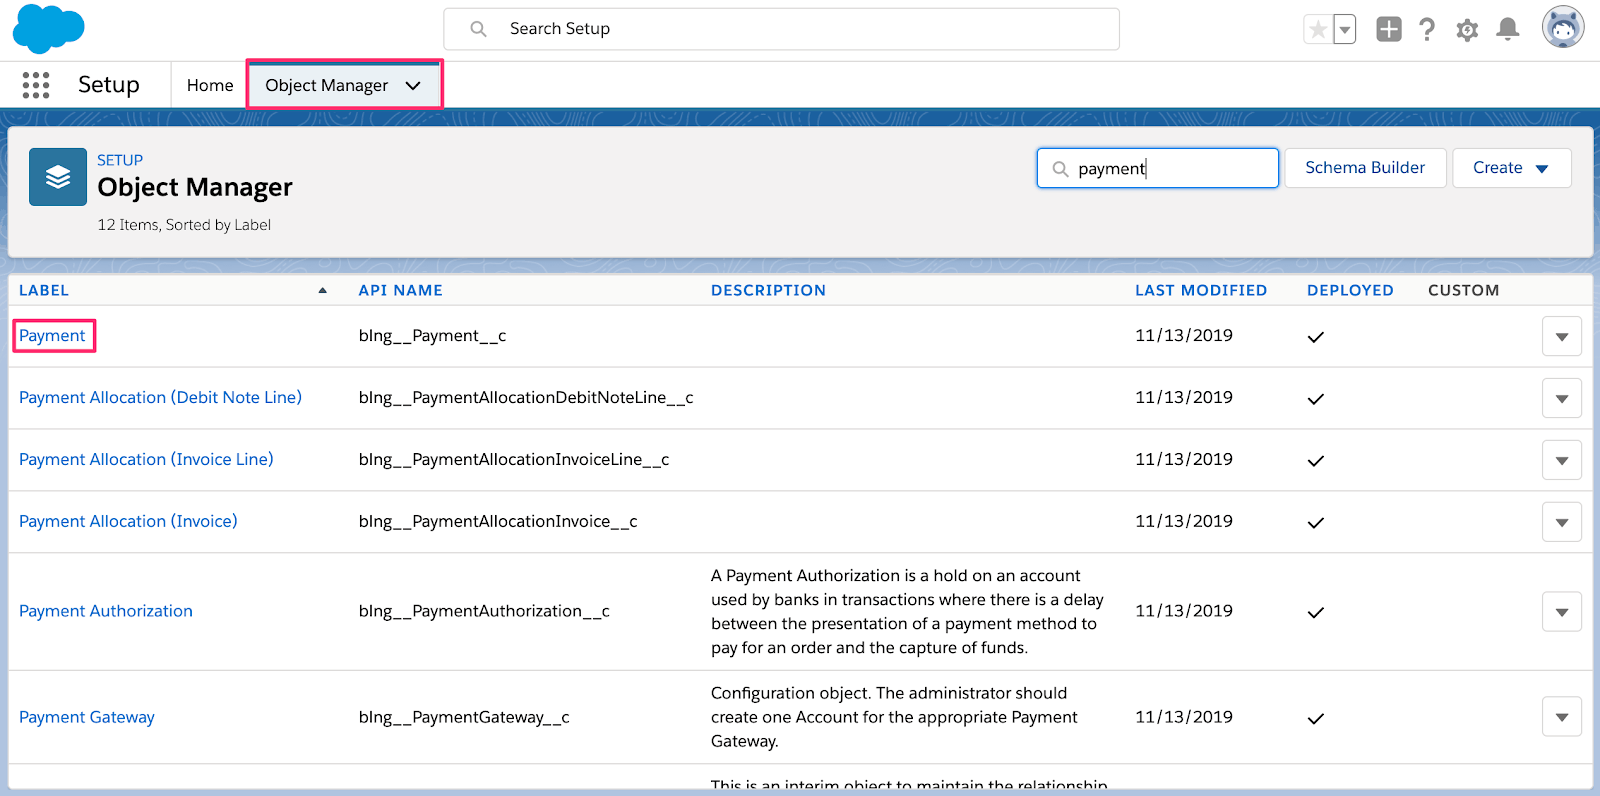Open Payment Allocation (Invoice Line) link
This screenshot has height=796, width=1600.
pyautogui.click(x=146, y=460)
